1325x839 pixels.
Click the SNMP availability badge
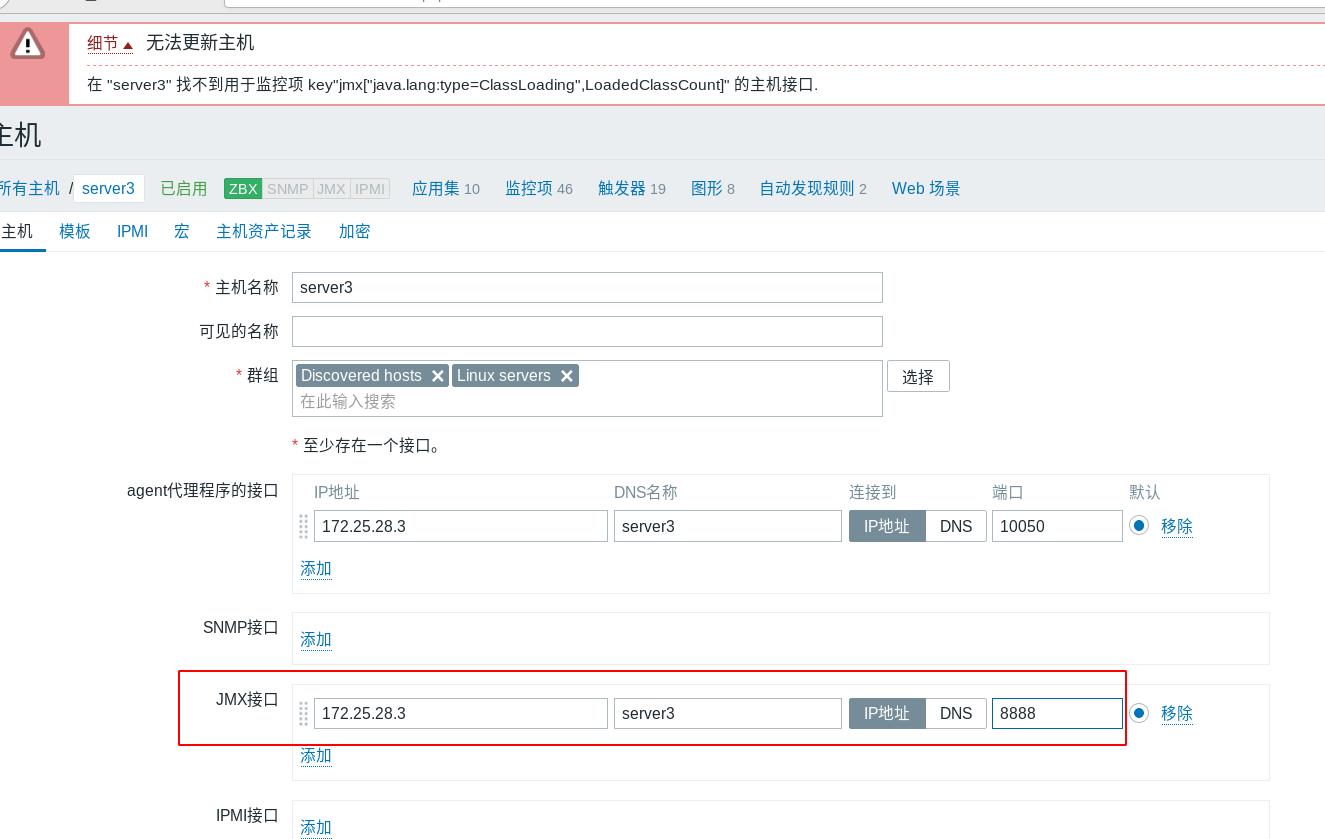(288, 188)
